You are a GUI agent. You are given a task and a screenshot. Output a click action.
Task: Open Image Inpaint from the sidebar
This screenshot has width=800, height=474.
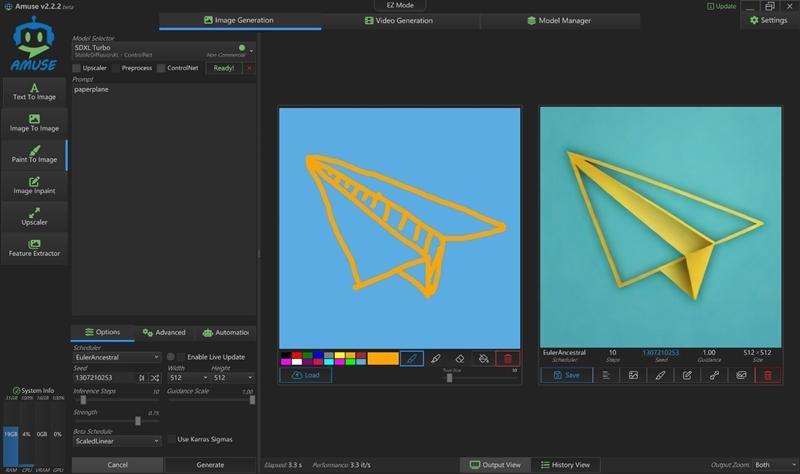(35, 184)
